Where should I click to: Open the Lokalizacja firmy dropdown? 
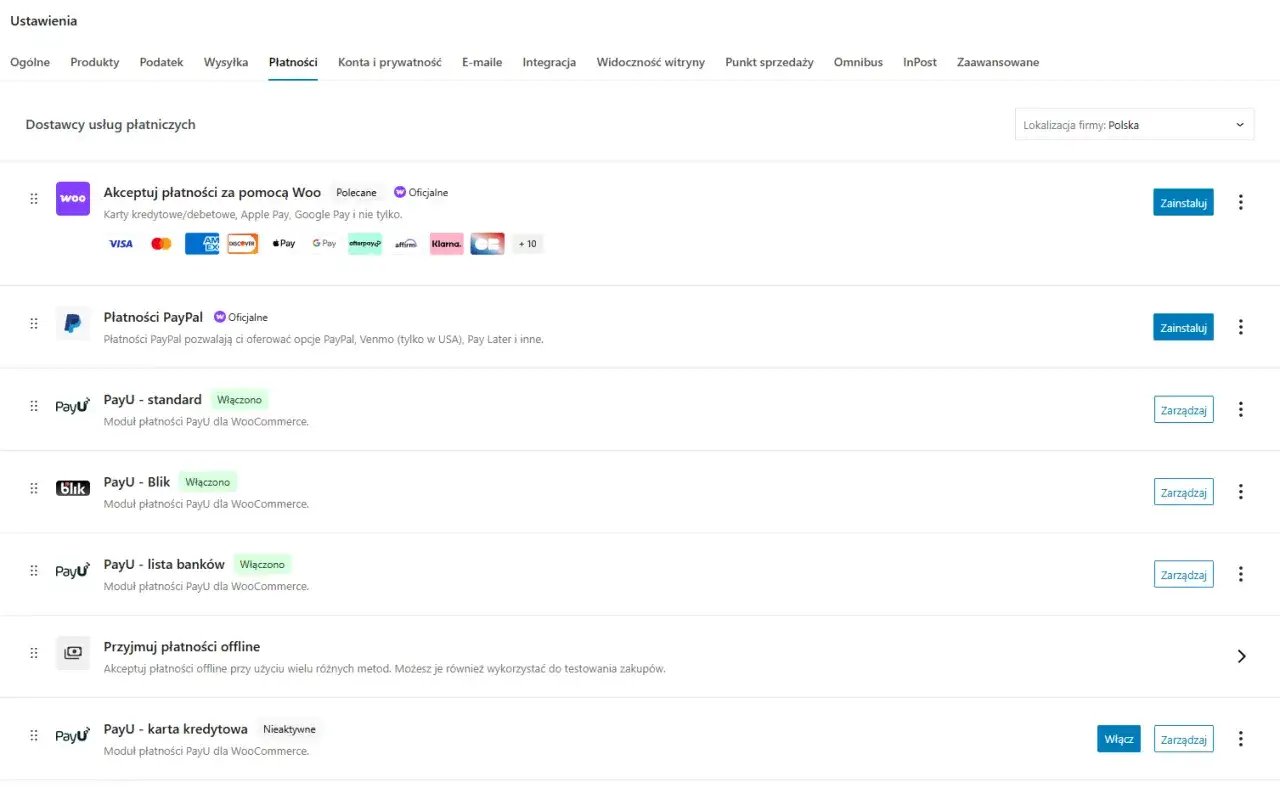coord(1134,124)
